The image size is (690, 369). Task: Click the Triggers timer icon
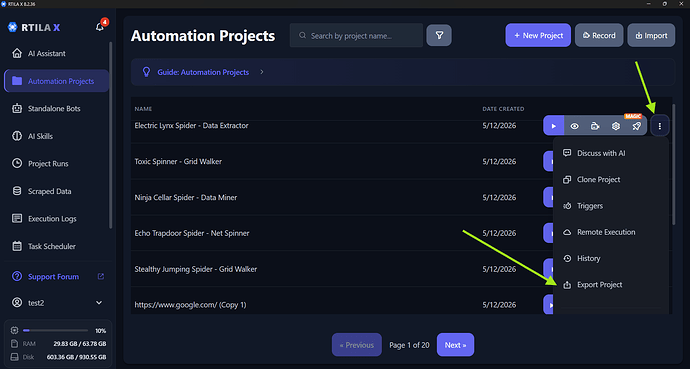[567, 206]
